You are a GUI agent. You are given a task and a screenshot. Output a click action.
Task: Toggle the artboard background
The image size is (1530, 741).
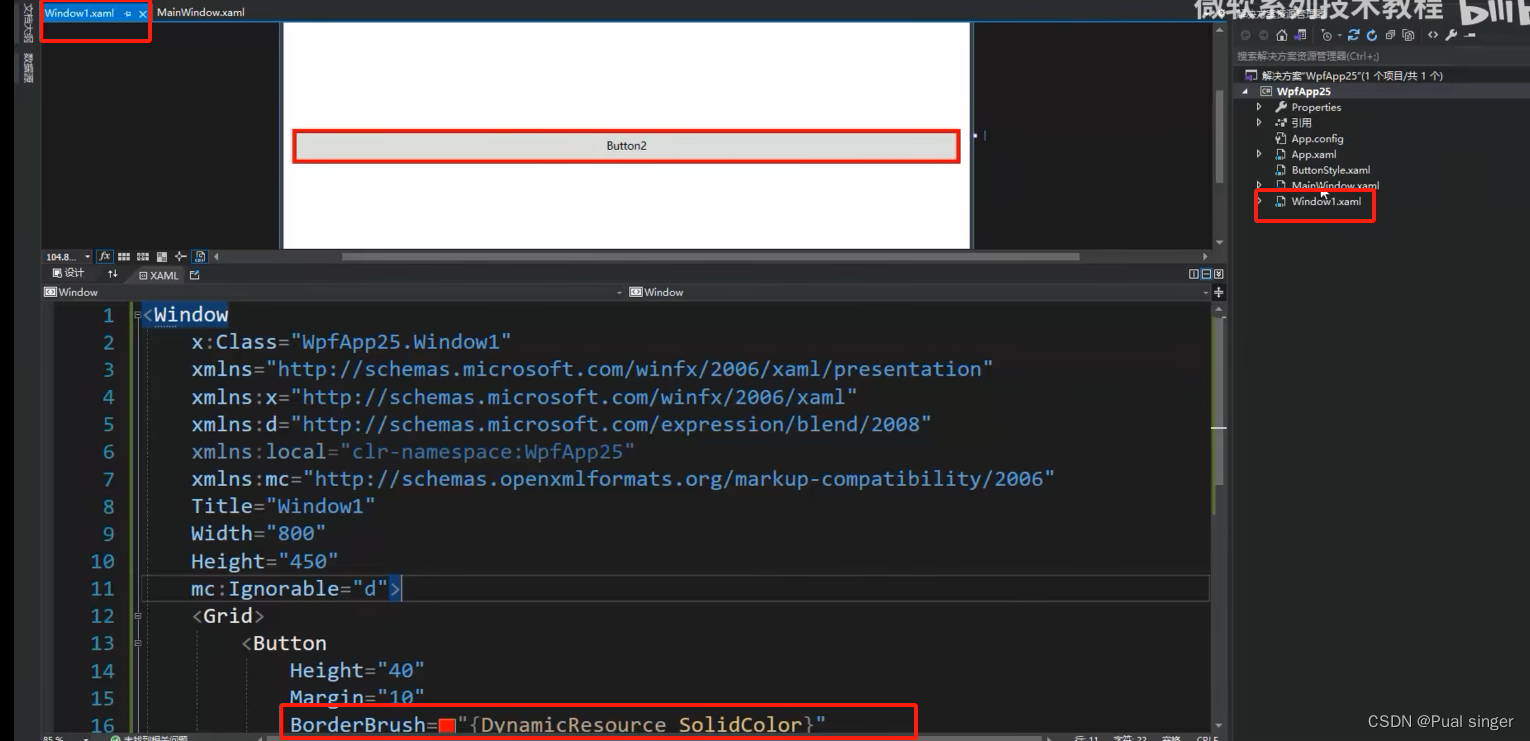click(162, 257)
